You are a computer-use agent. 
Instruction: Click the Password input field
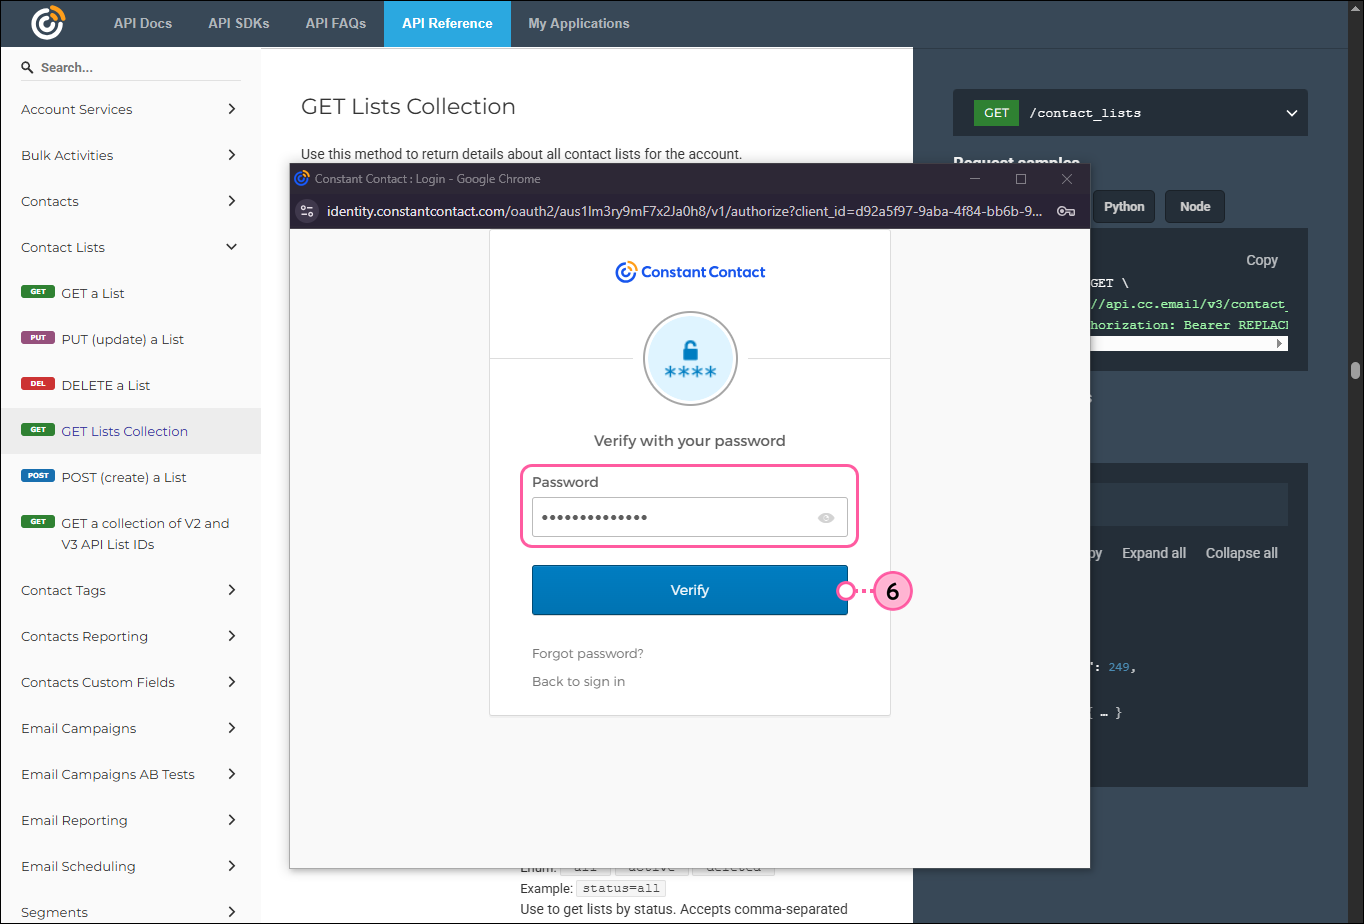tap(690, 517)
